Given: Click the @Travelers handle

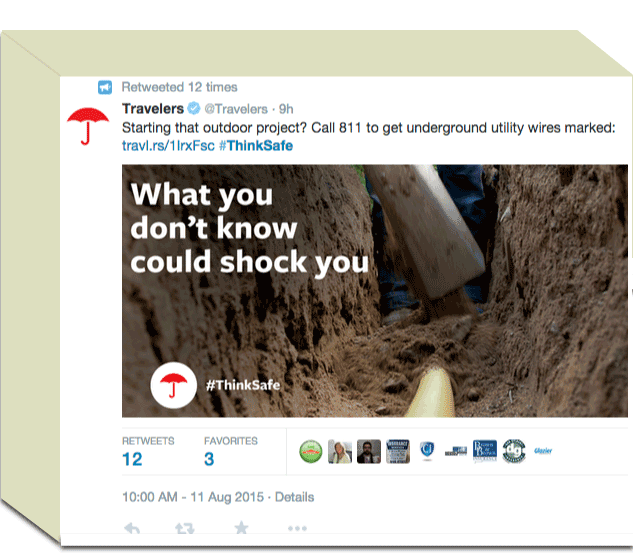Looking at the screenshot, I should 236,109.
